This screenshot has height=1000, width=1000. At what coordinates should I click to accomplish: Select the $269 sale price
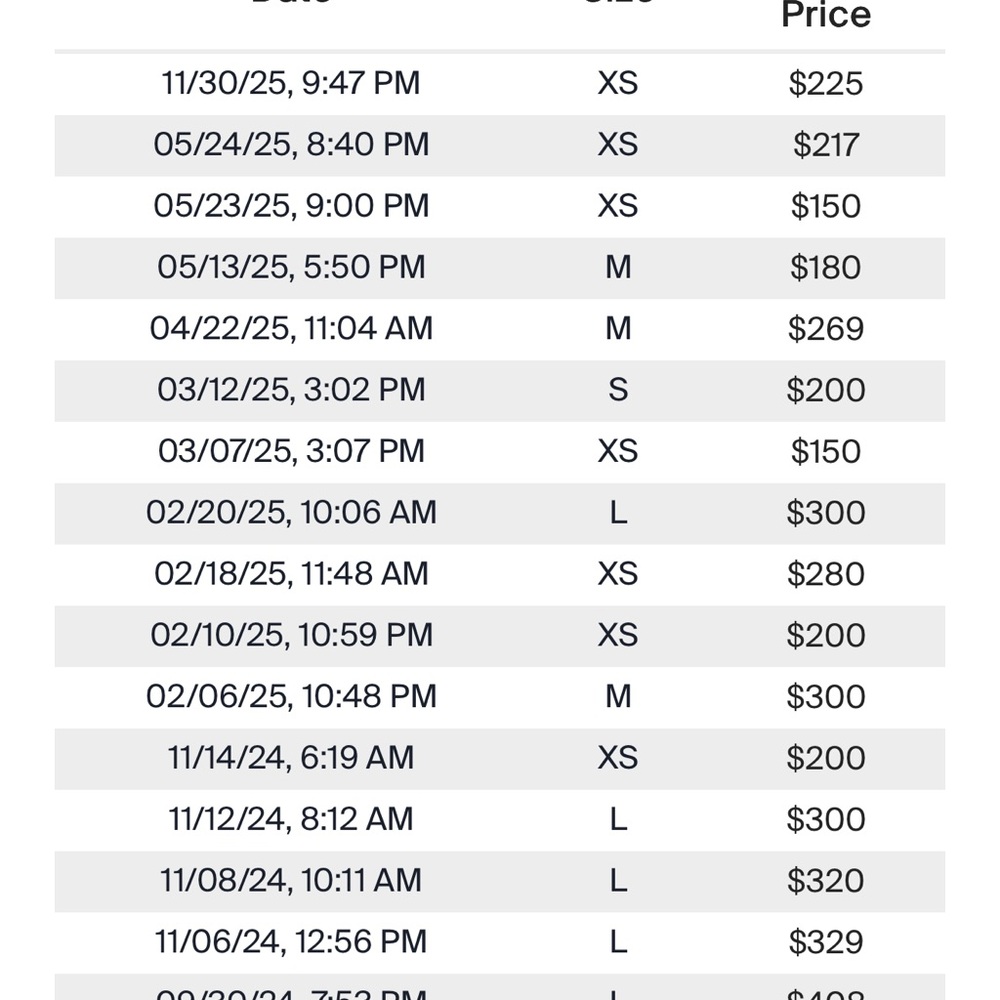coord(826,328)
